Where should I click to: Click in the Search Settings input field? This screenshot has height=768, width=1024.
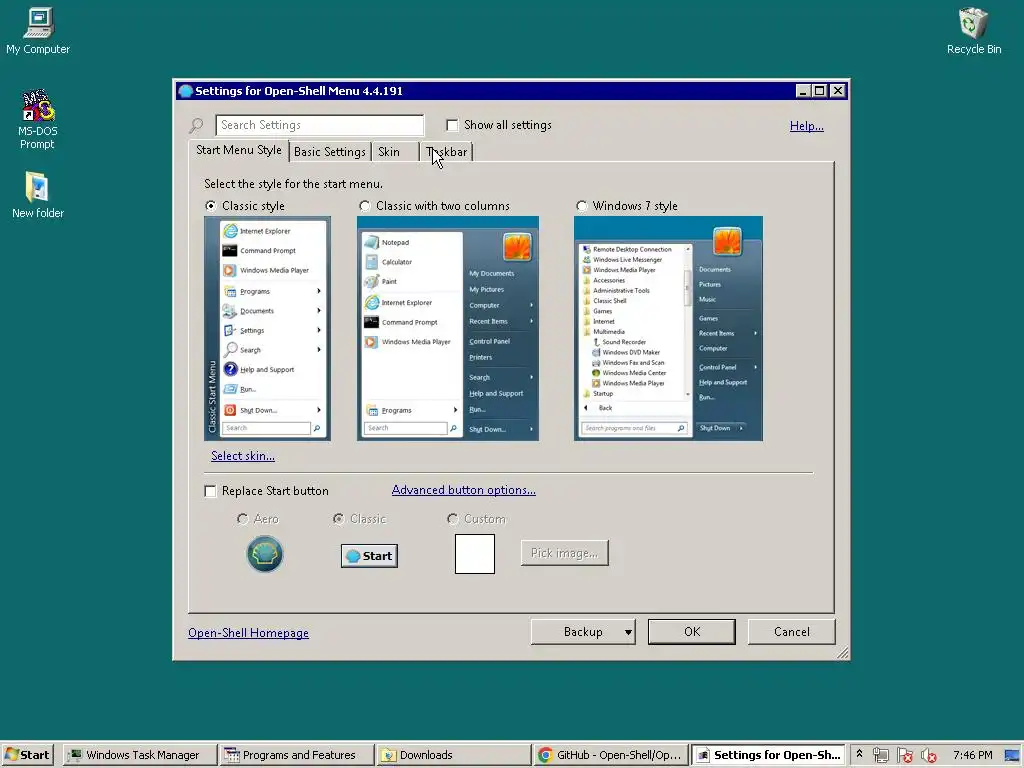coord(319,125)
